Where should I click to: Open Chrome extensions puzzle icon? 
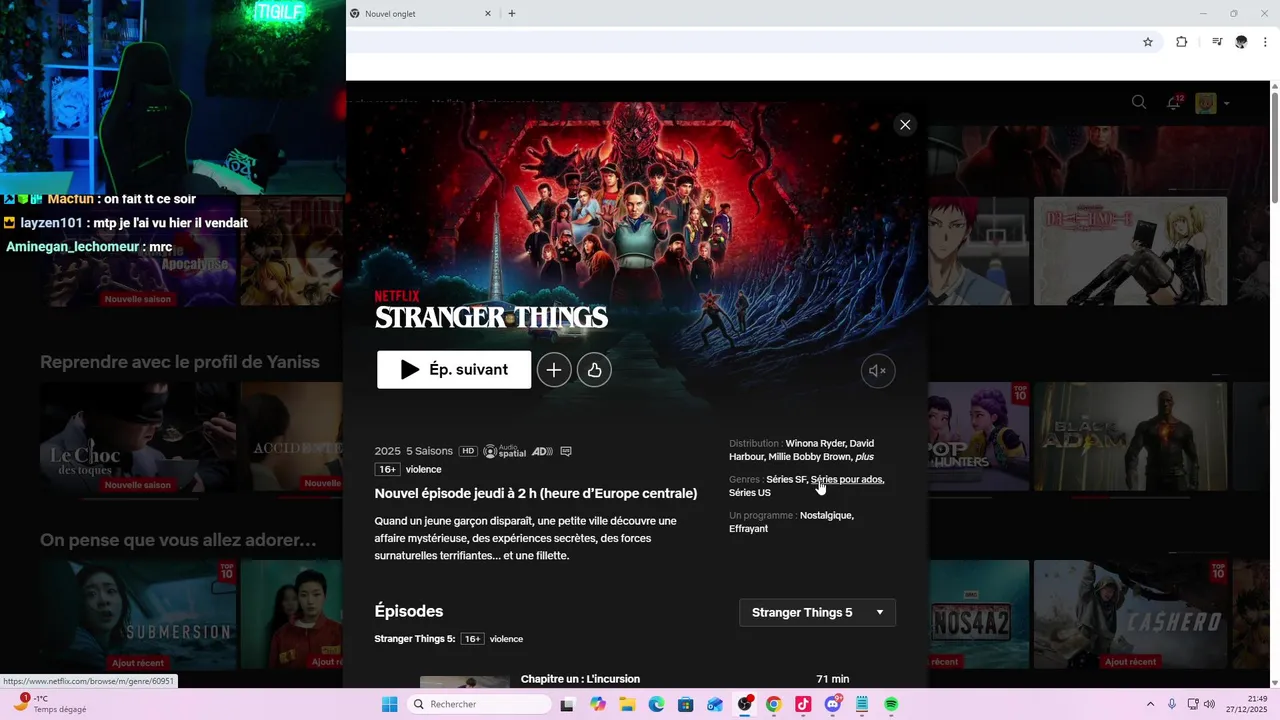coord(1182,42)
